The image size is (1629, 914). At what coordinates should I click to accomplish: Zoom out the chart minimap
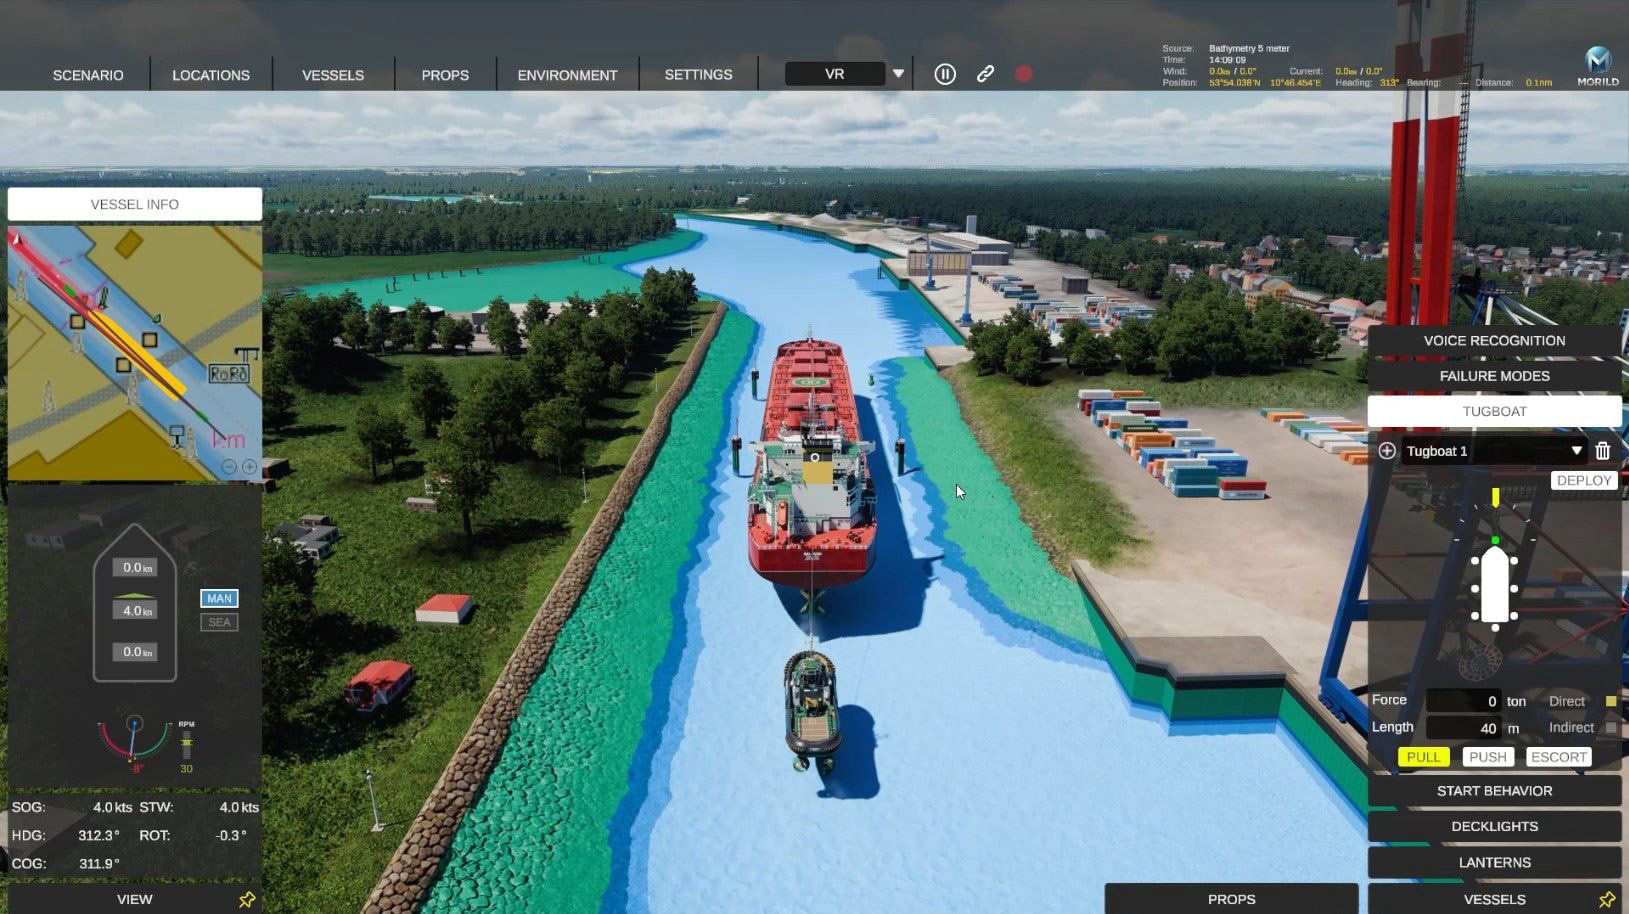[x=229, y=467]
